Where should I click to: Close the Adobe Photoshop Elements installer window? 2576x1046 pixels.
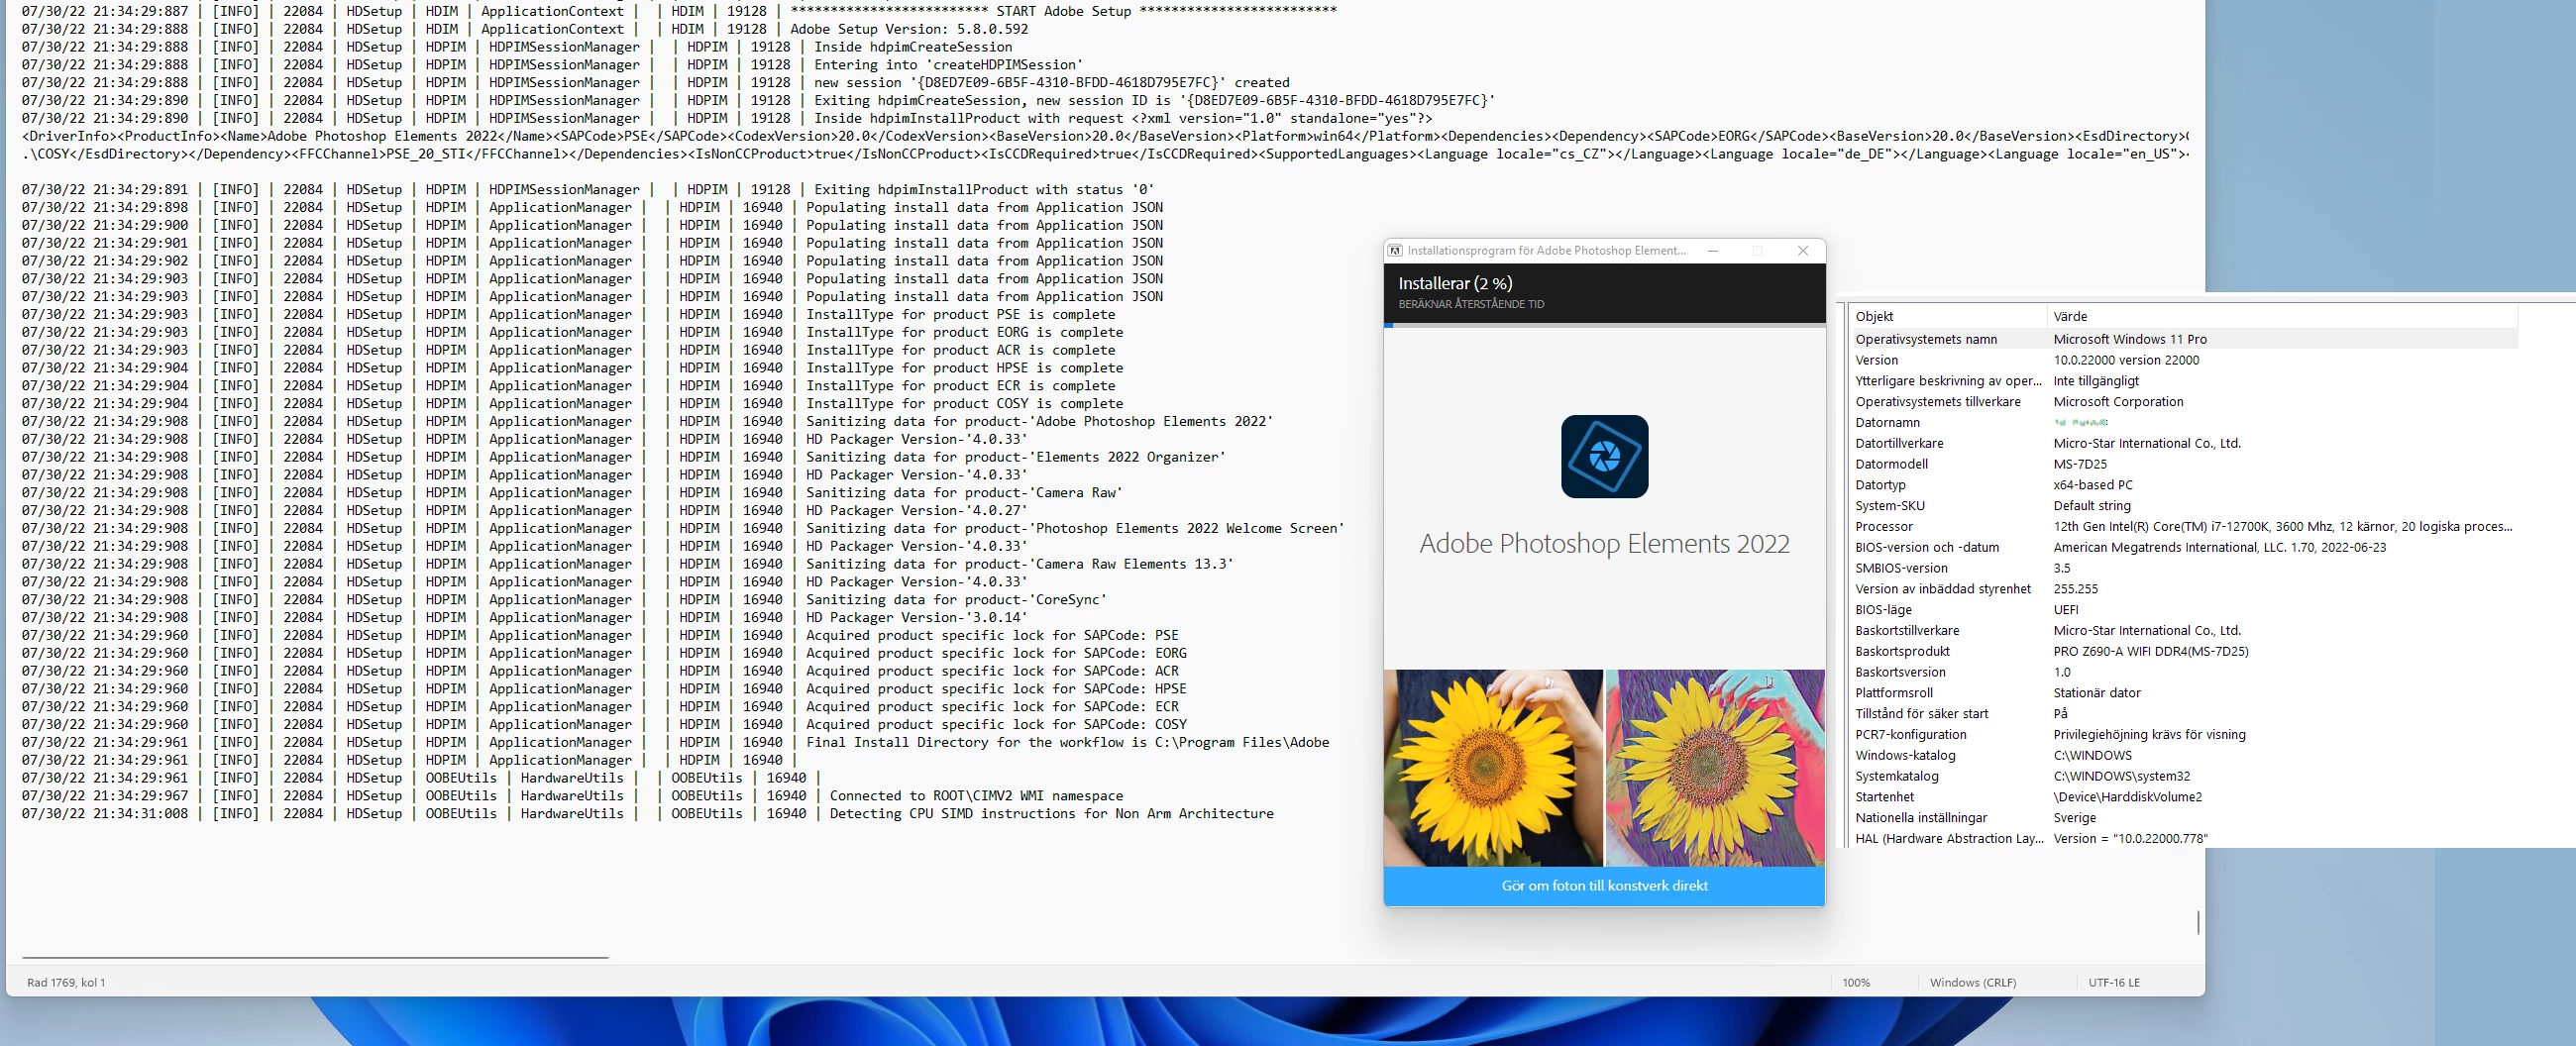pos(1802,251)
